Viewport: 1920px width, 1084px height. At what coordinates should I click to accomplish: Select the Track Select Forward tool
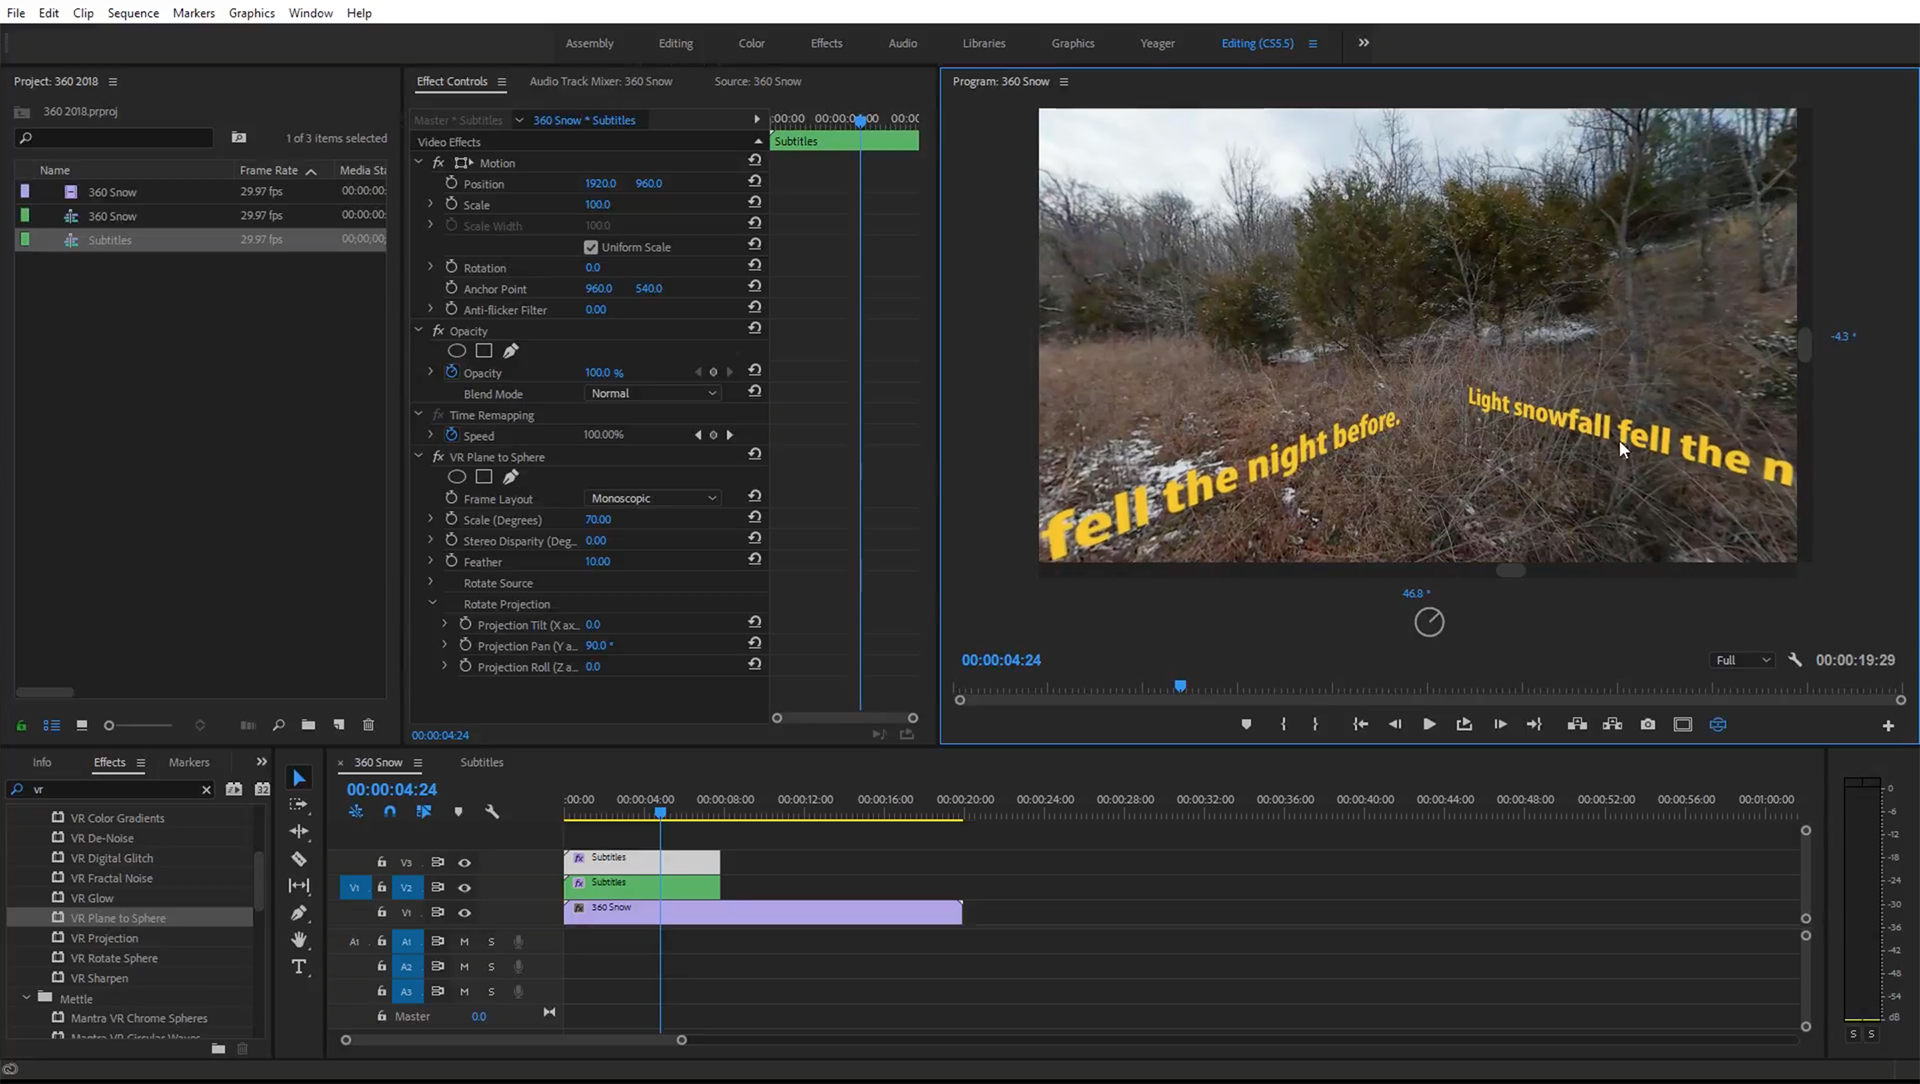point(299,805)
